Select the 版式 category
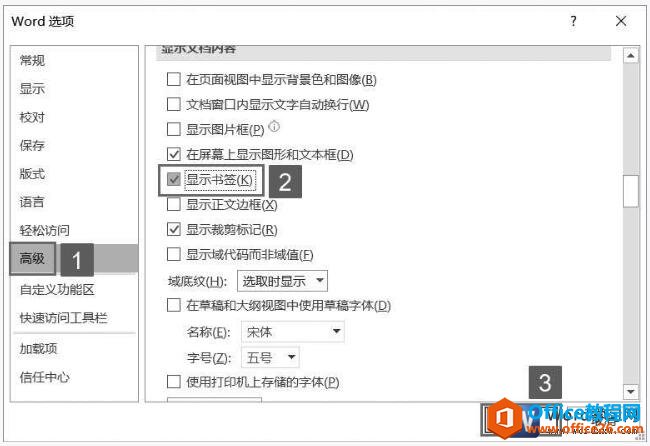This screenshot has height=446, width=650. [74, 174]
